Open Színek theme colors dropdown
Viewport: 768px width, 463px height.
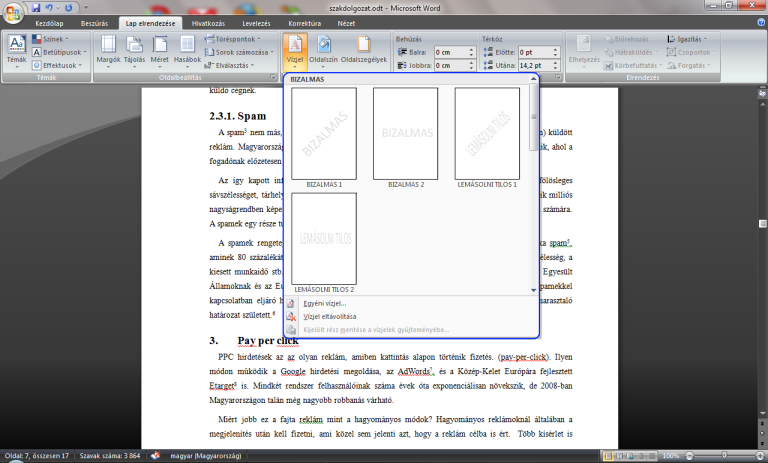(51, 39)
